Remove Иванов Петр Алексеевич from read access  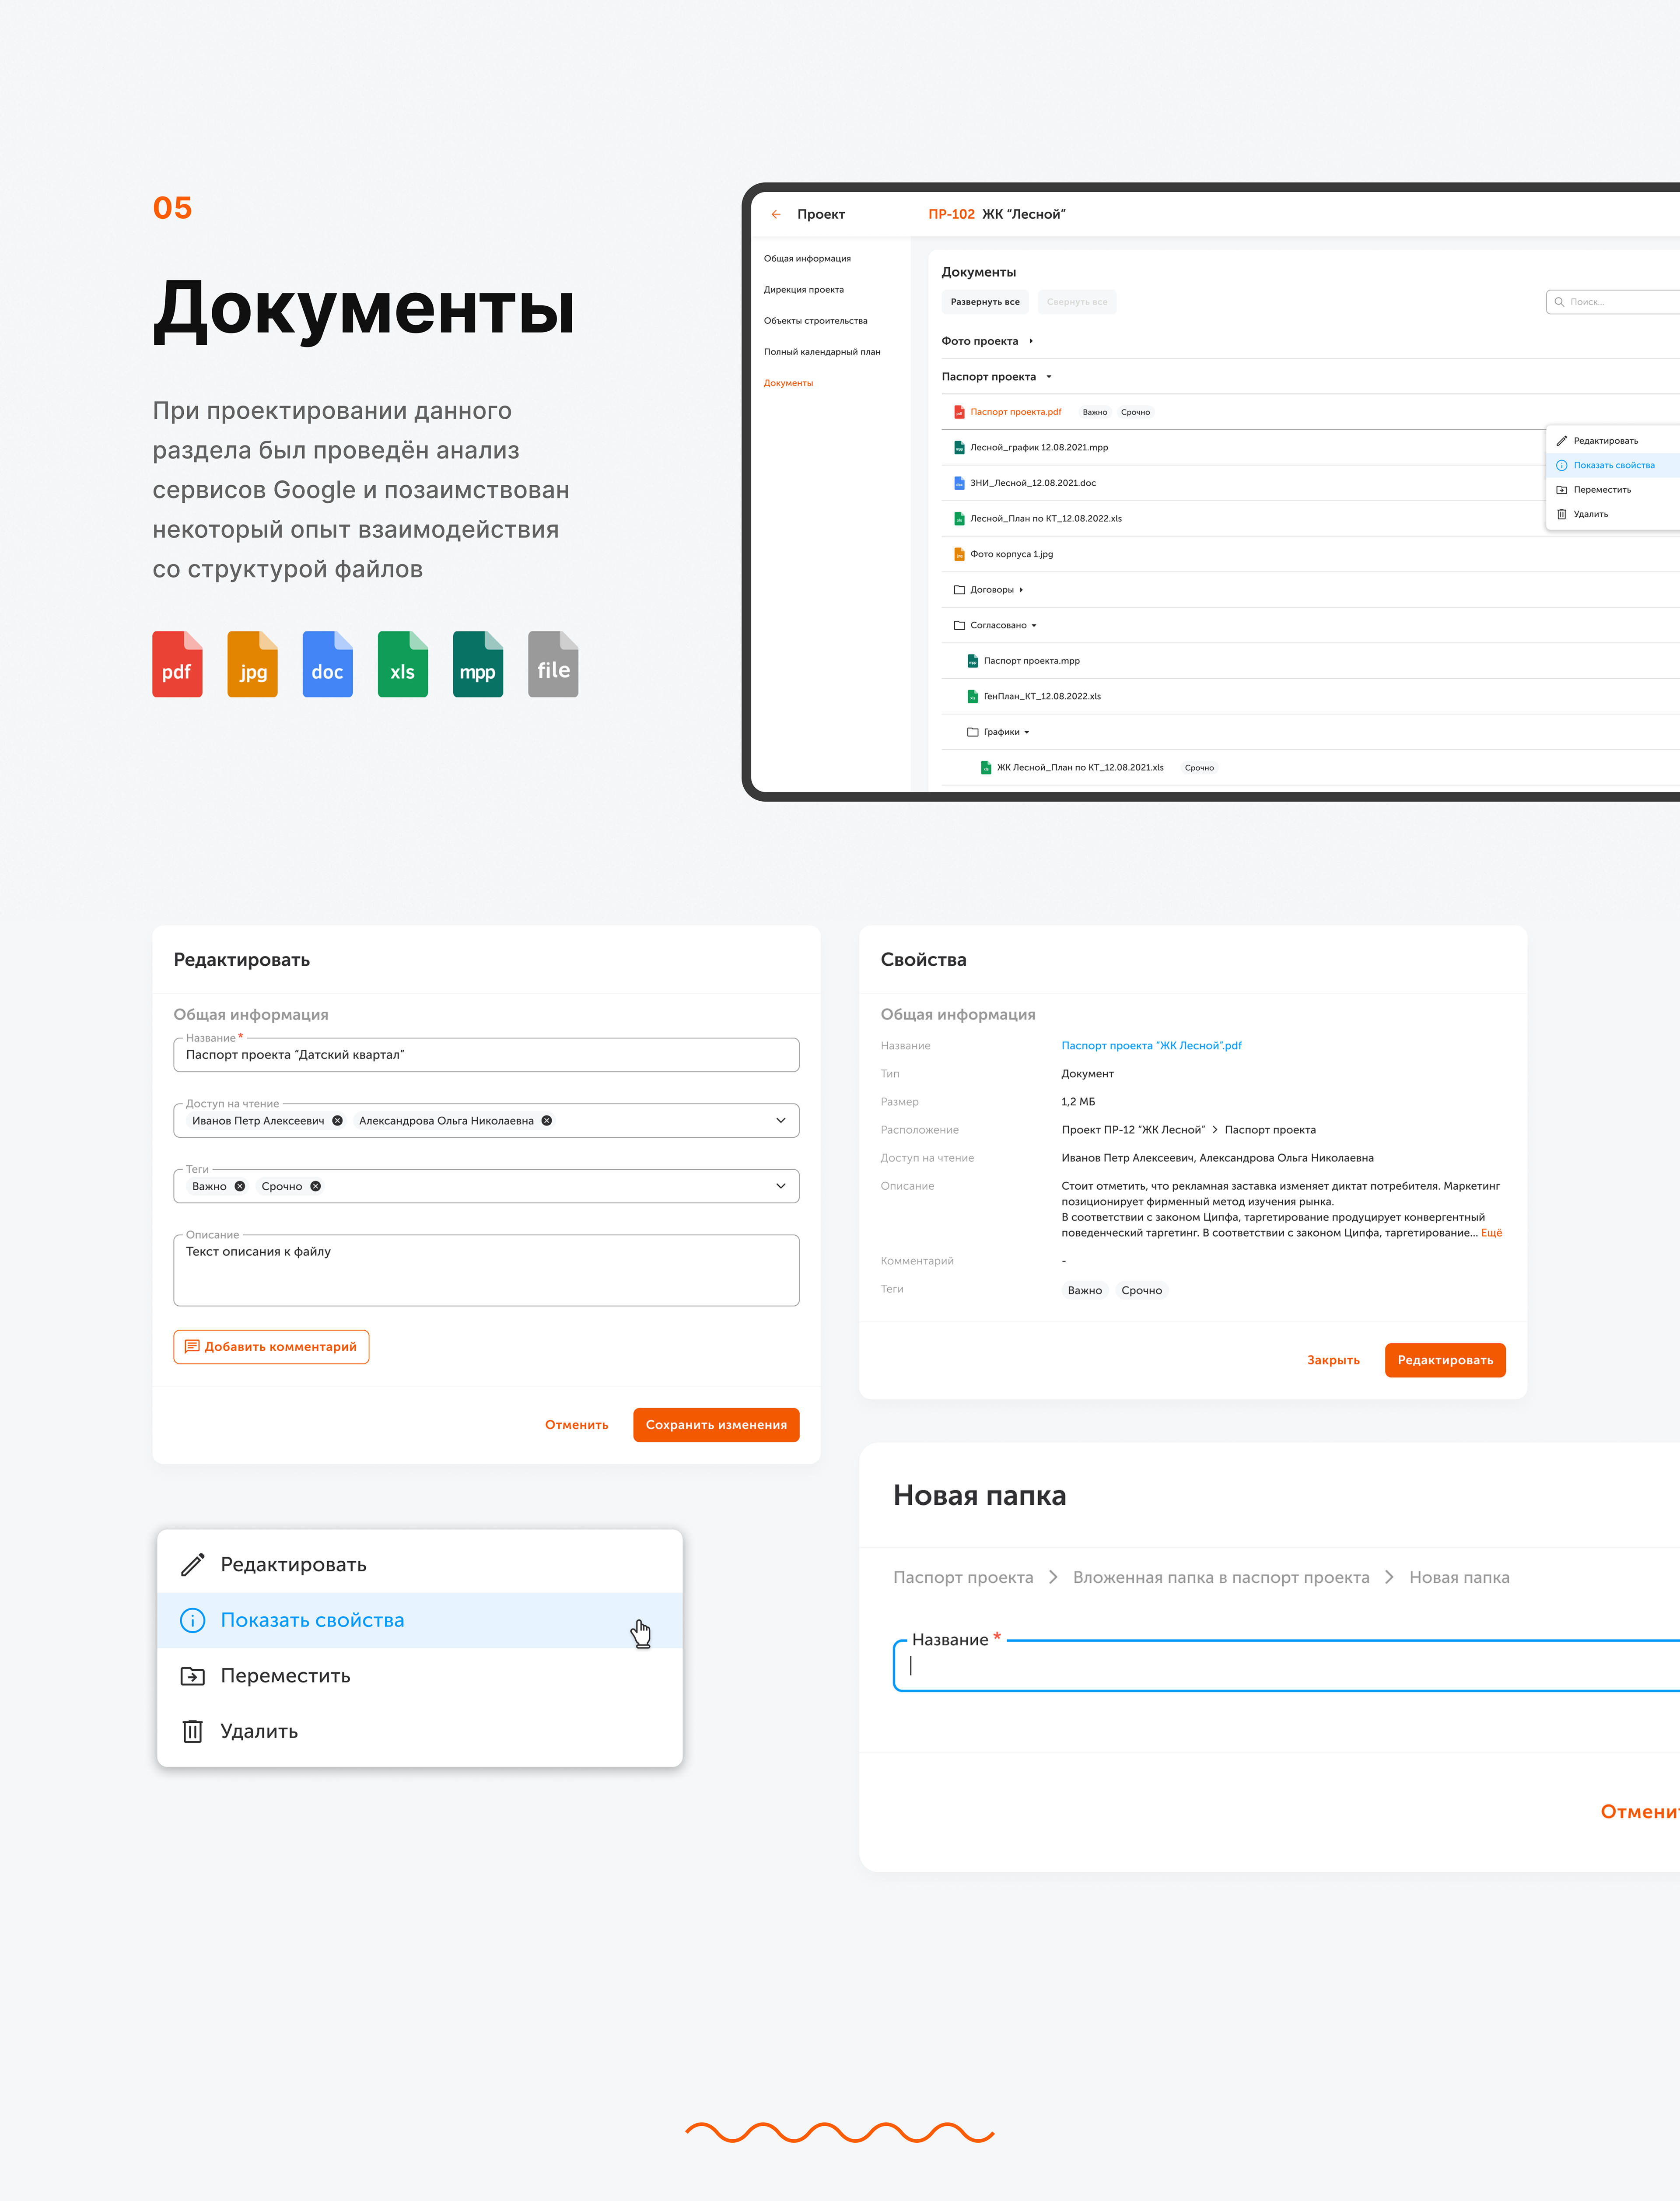click(338, 1120)
